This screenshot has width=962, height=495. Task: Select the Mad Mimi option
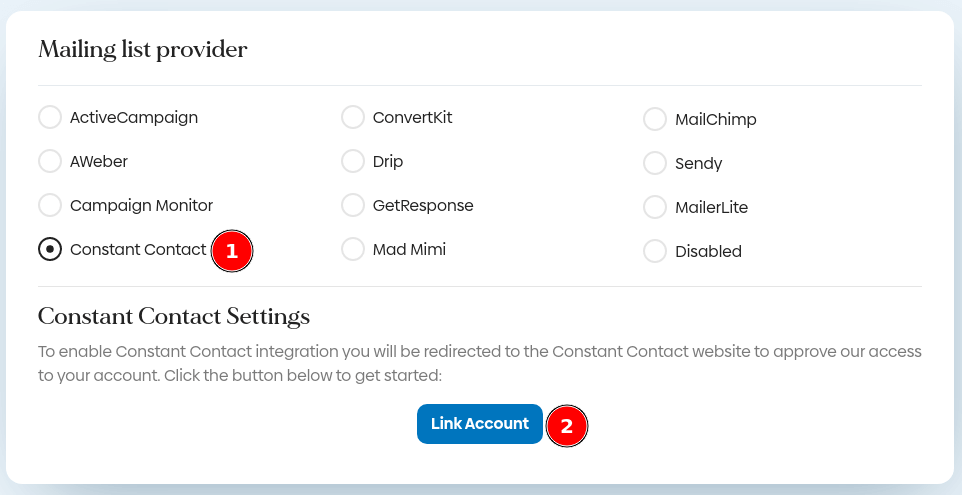tap(353, 249)
